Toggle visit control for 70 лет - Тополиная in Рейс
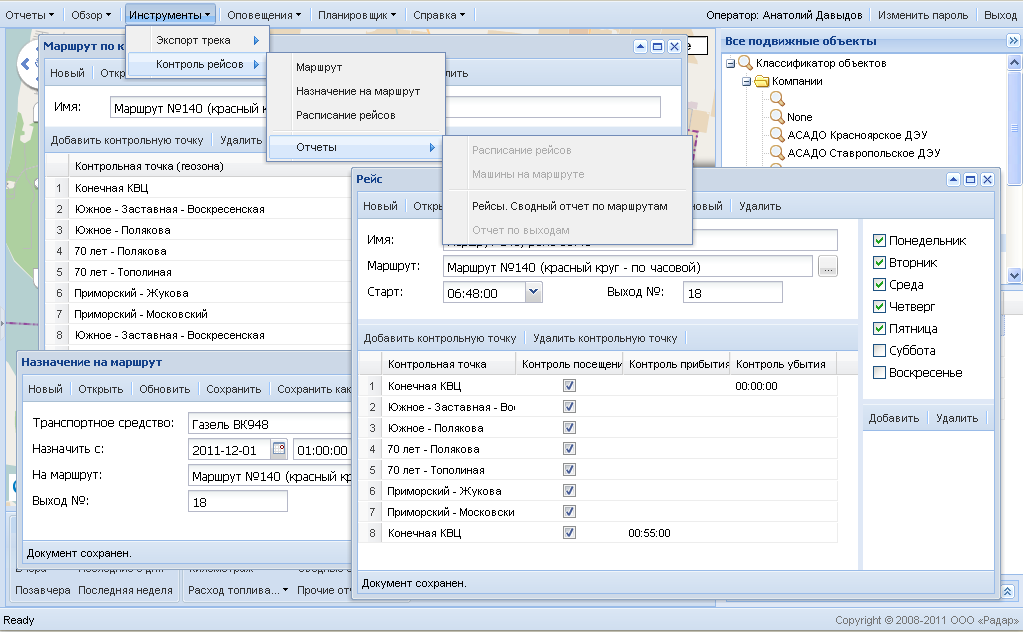This screenshot has width=1023, height=632. coord(569,470)
